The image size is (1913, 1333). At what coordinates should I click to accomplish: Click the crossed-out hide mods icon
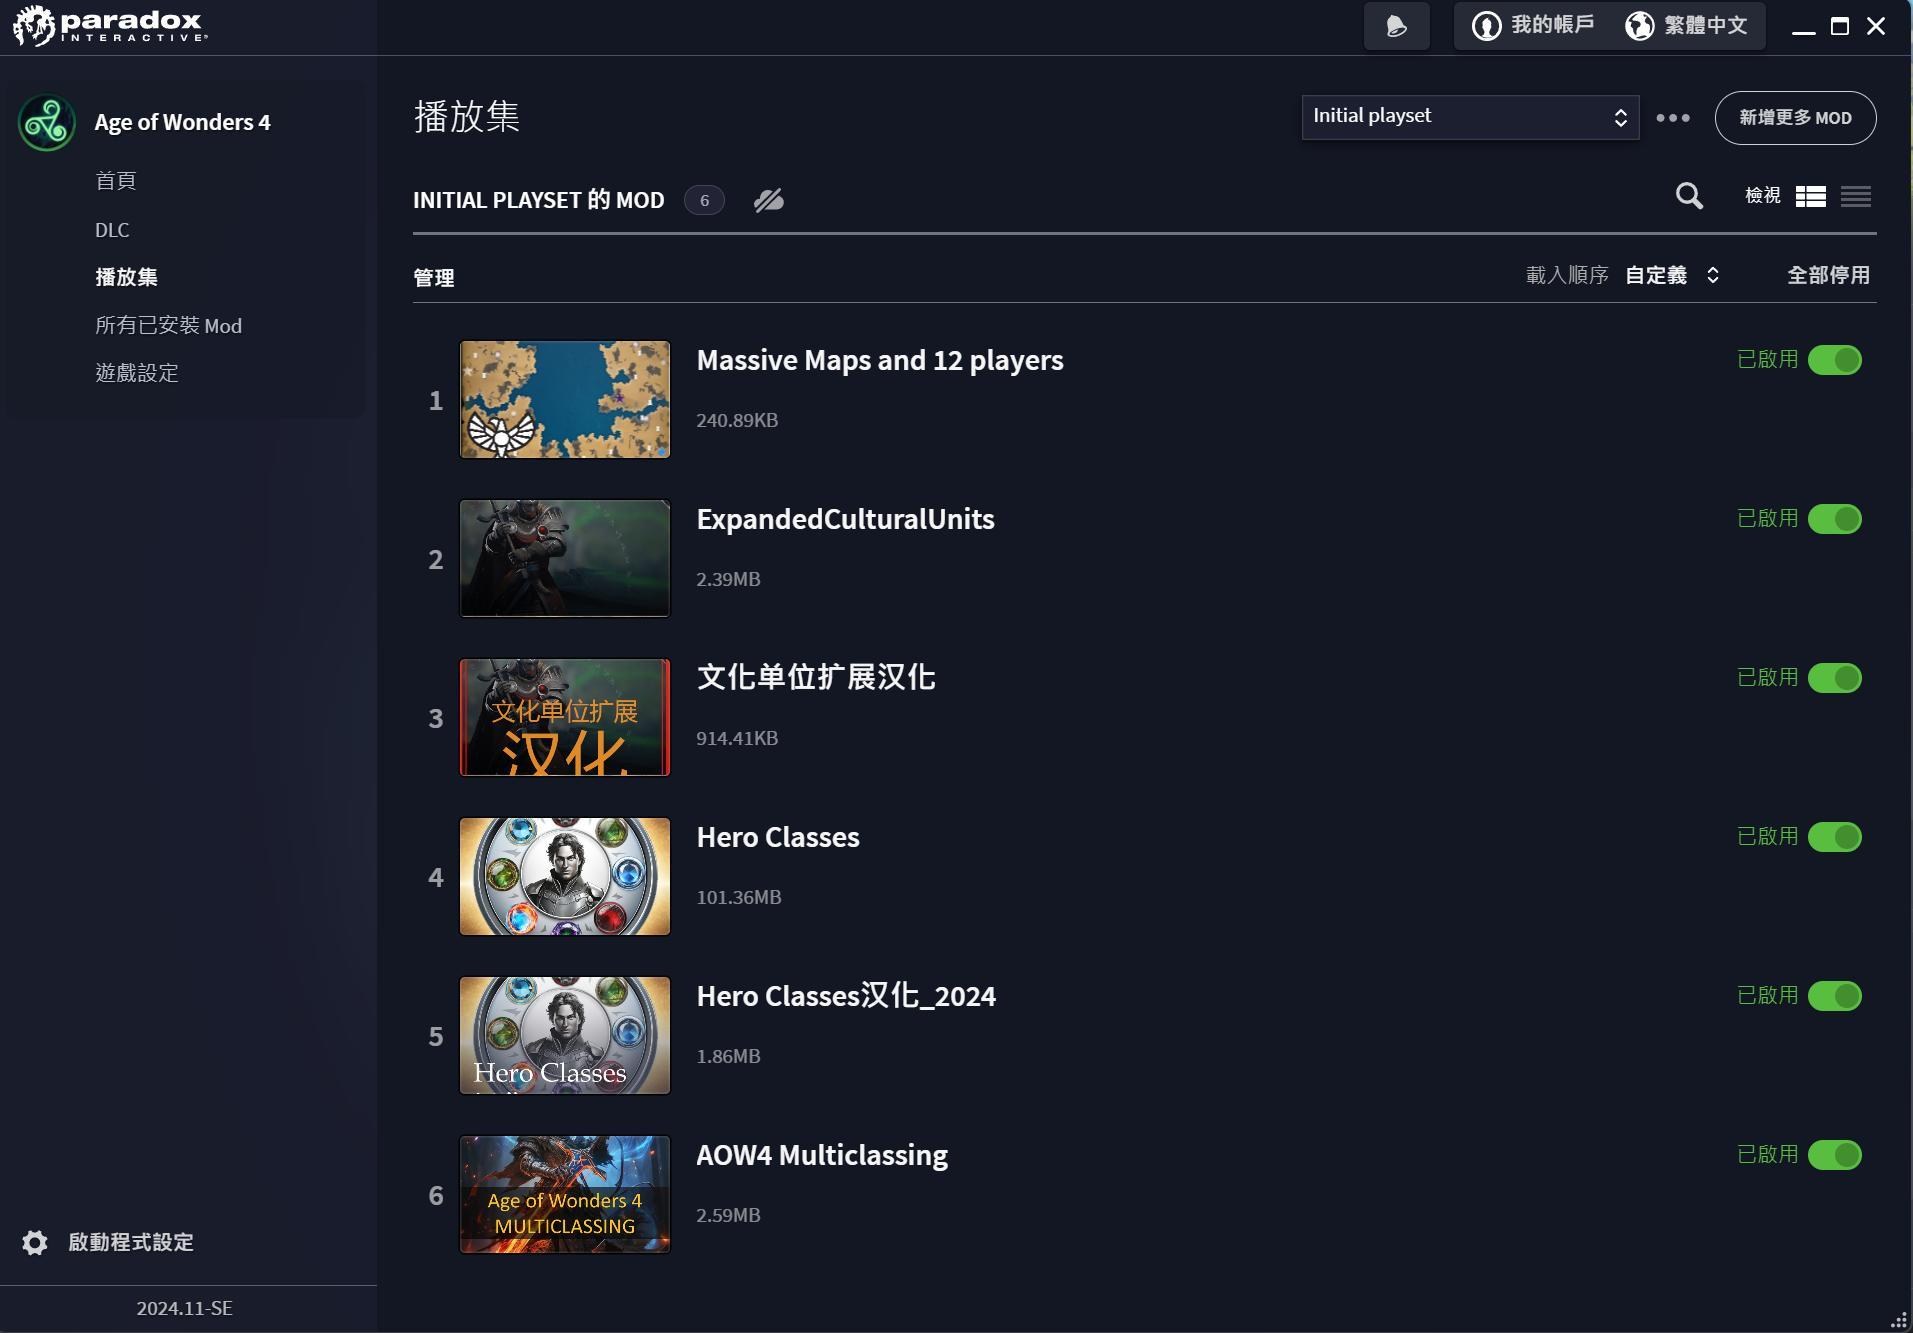pos(768,200)
